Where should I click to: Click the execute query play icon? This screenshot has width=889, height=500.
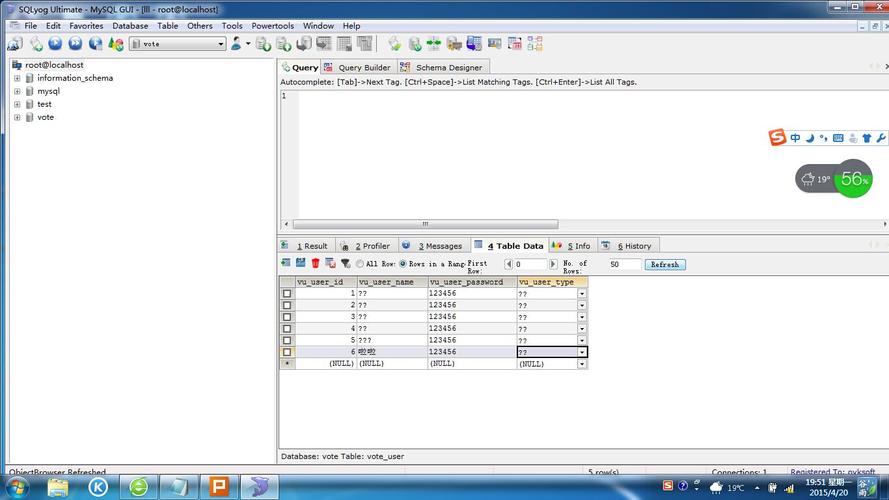55,44
